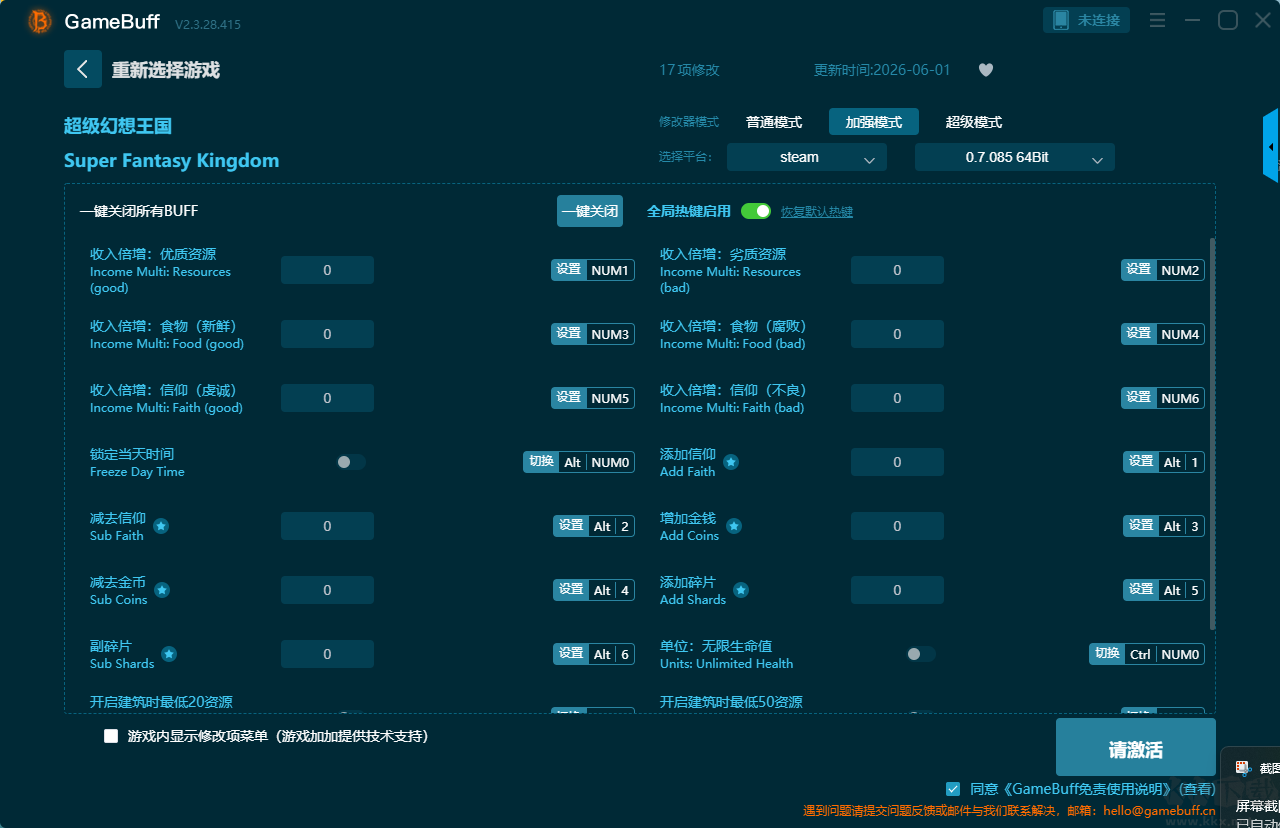Toggle 锁定当天时间 Freeze Day Time switch
This screenshot has width=1280, height=828.
point(351,462)
